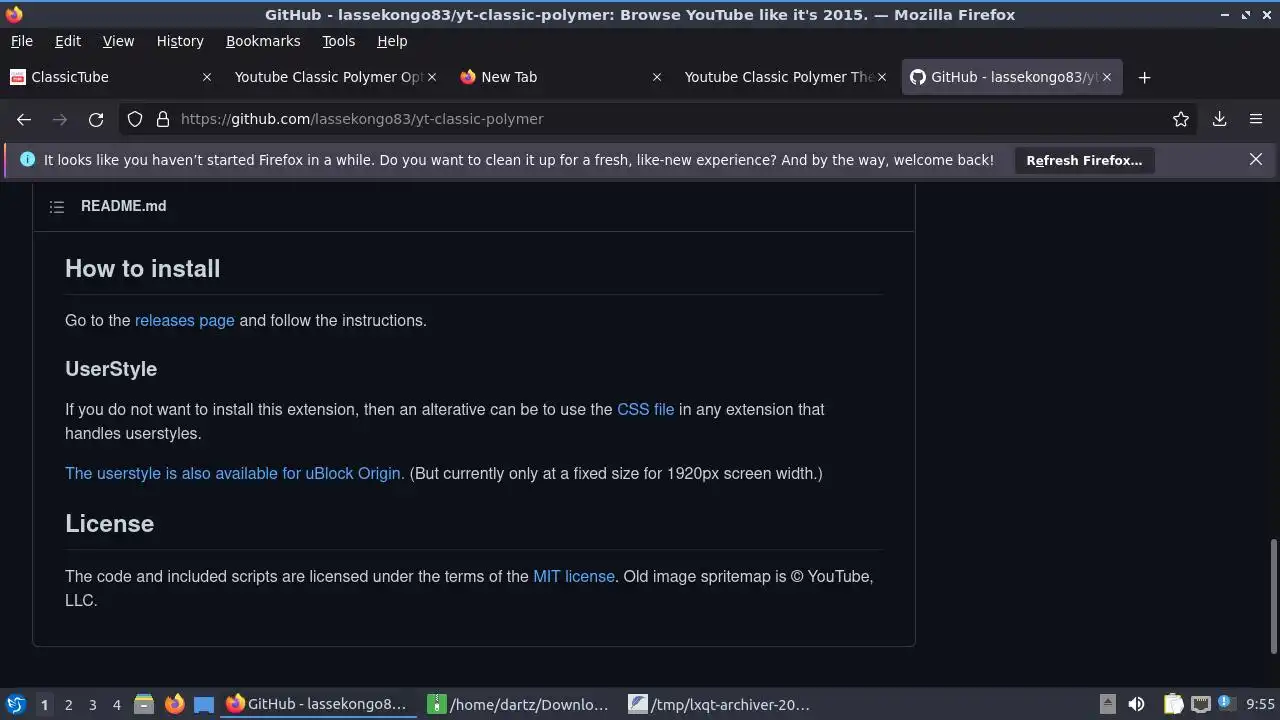Image resolution: width=1280 pixels, height=720 pixels.
Task: Switch to virtual desktop 3
Action: 92,704
